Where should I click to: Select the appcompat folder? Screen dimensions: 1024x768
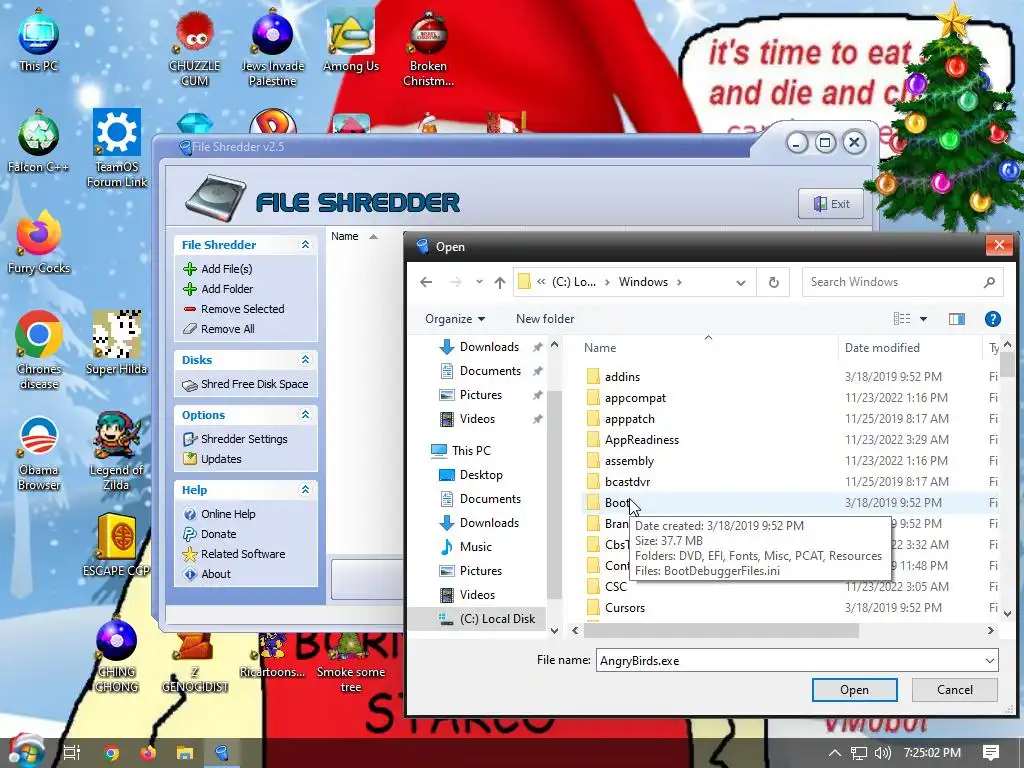point(635,398)
